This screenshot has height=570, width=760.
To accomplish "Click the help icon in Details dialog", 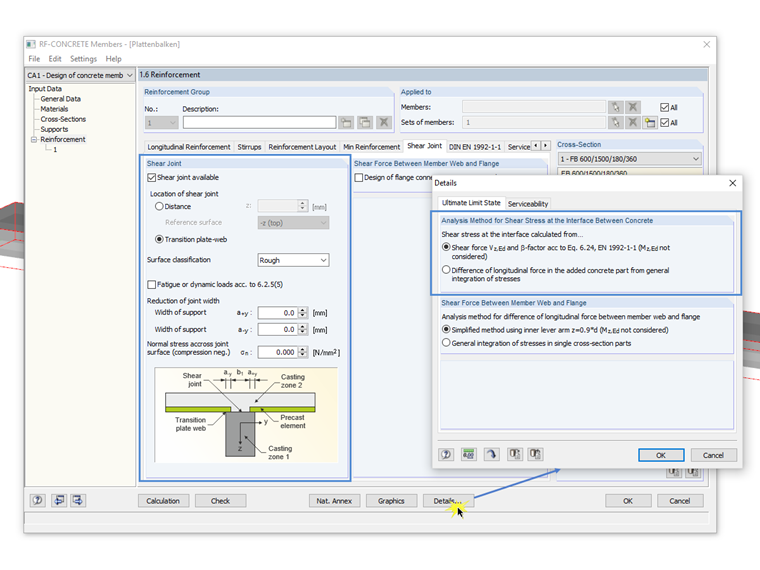I will [446, 454].
